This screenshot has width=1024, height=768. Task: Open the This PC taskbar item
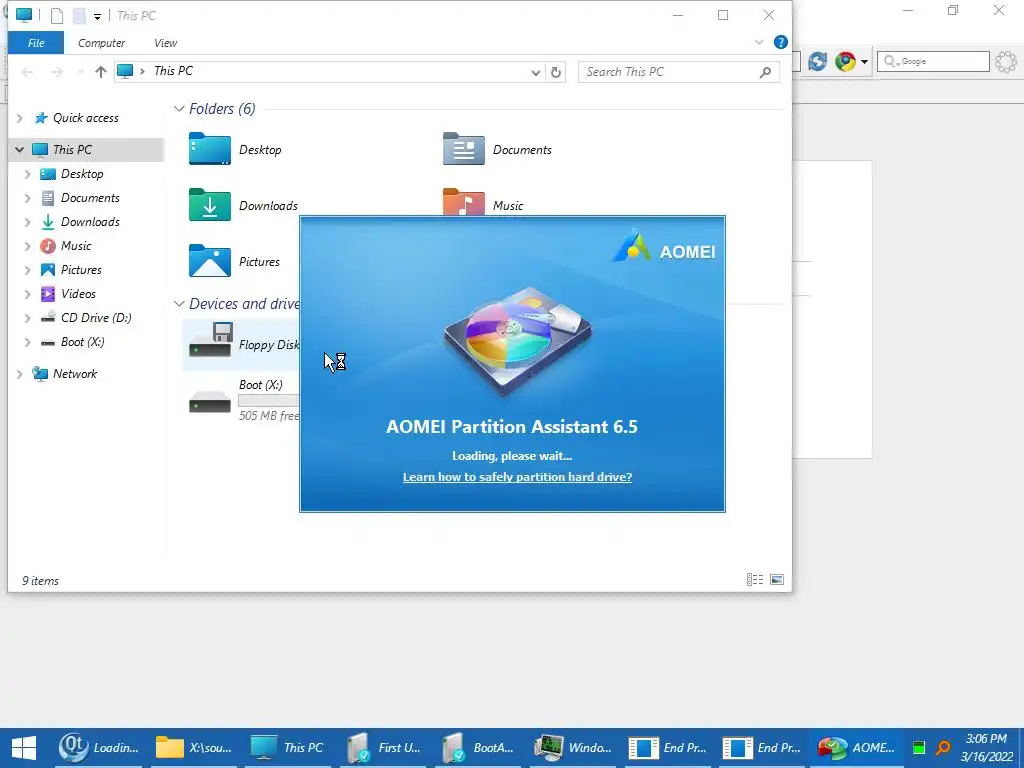tap(289, 748)
